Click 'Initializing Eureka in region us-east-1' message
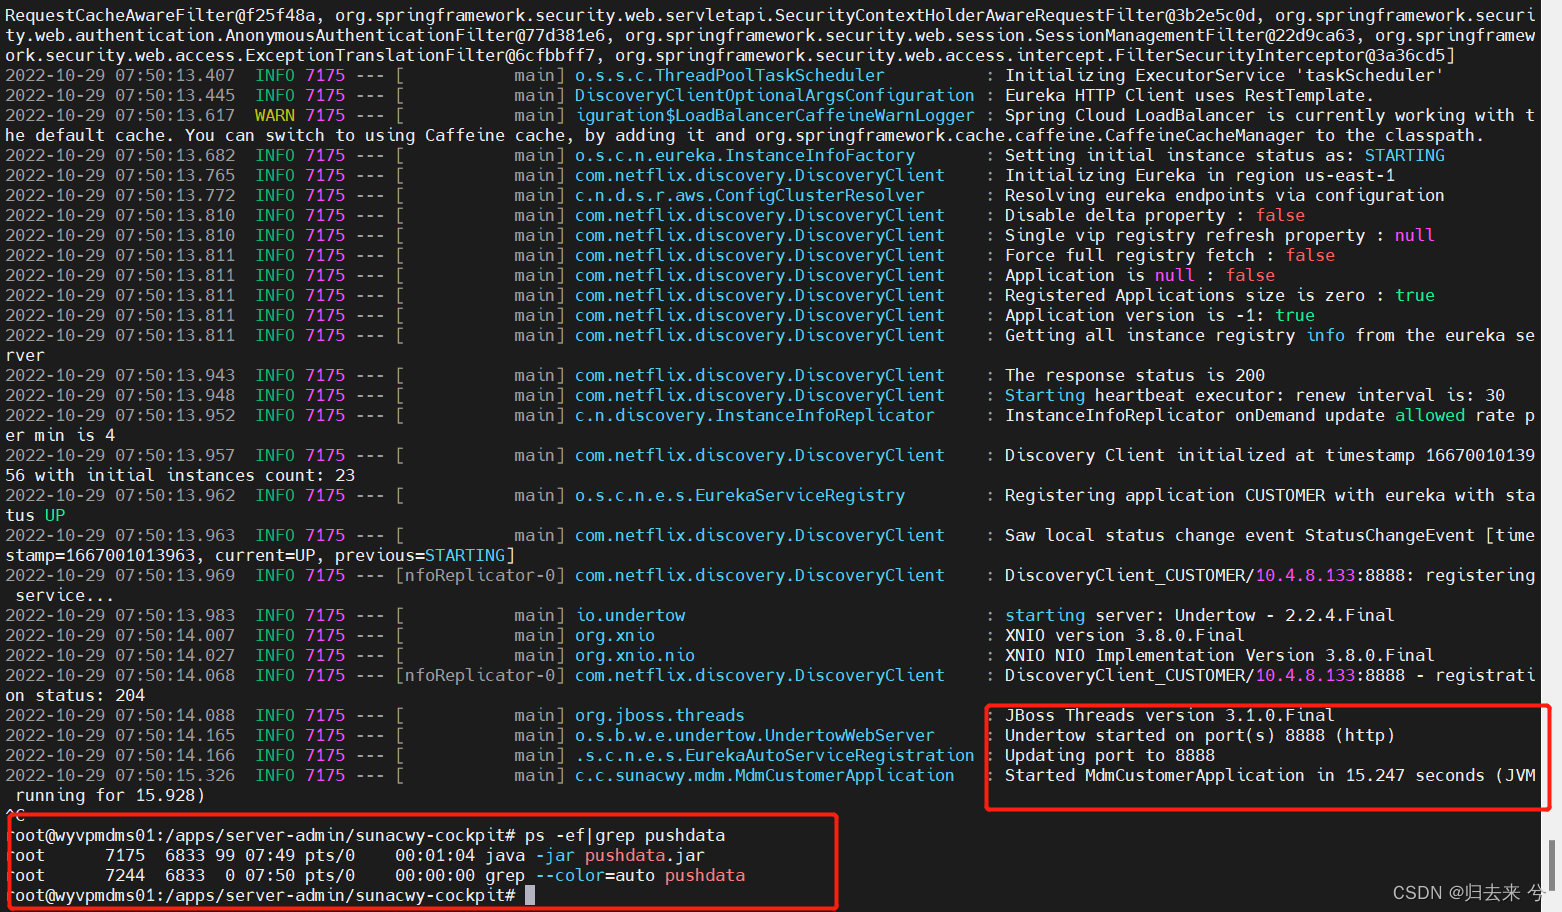The image size is (1562, 912). [x=1199, y=176]
